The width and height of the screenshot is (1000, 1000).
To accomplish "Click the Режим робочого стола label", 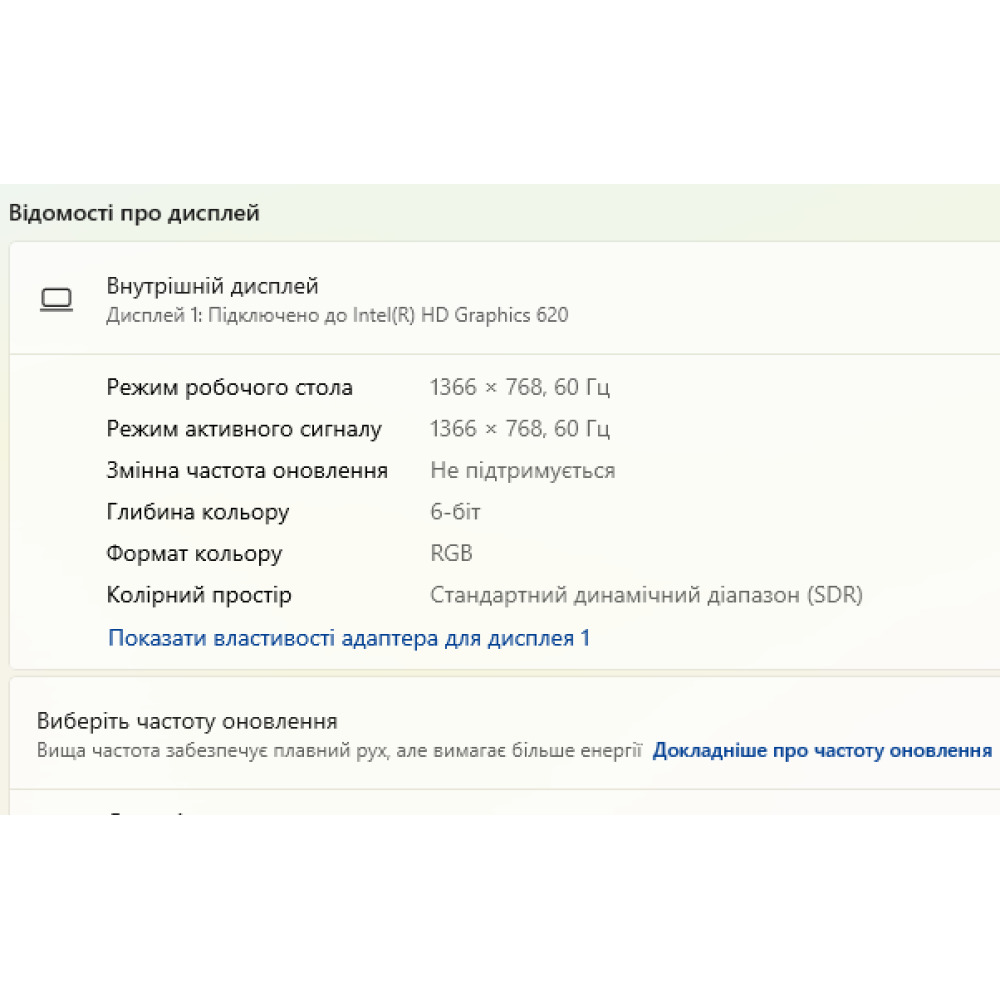I will 229,387.
